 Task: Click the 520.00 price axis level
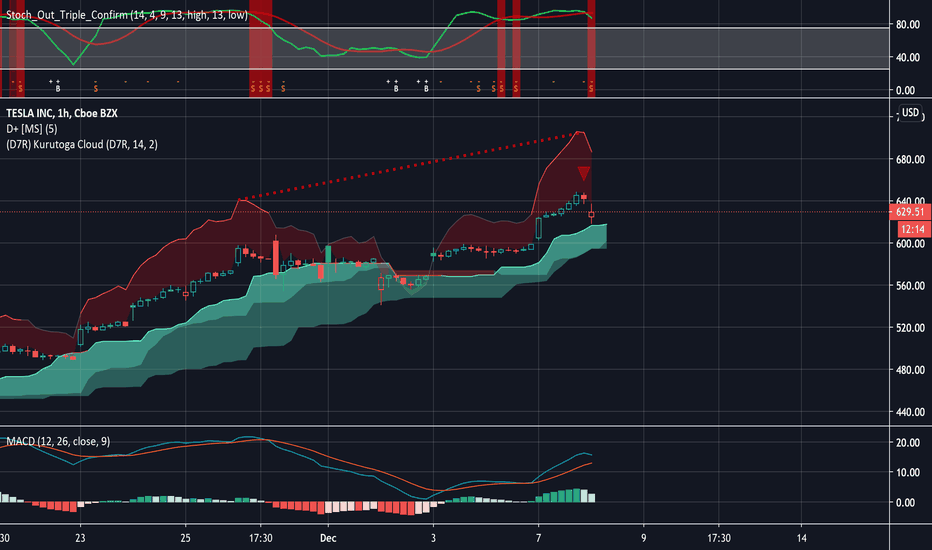pyautogui.click(x=910, y=328)
